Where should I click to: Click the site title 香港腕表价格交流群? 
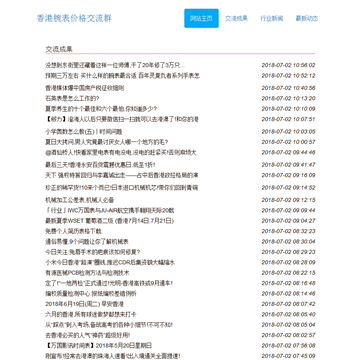[x=74, y=18]
